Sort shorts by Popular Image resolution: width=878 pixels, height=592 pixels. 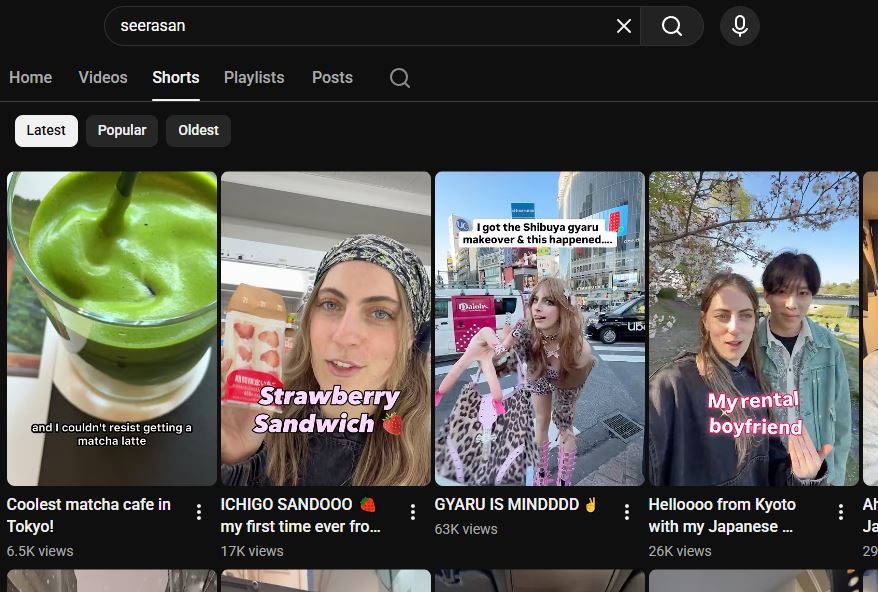tap(122, 131)
